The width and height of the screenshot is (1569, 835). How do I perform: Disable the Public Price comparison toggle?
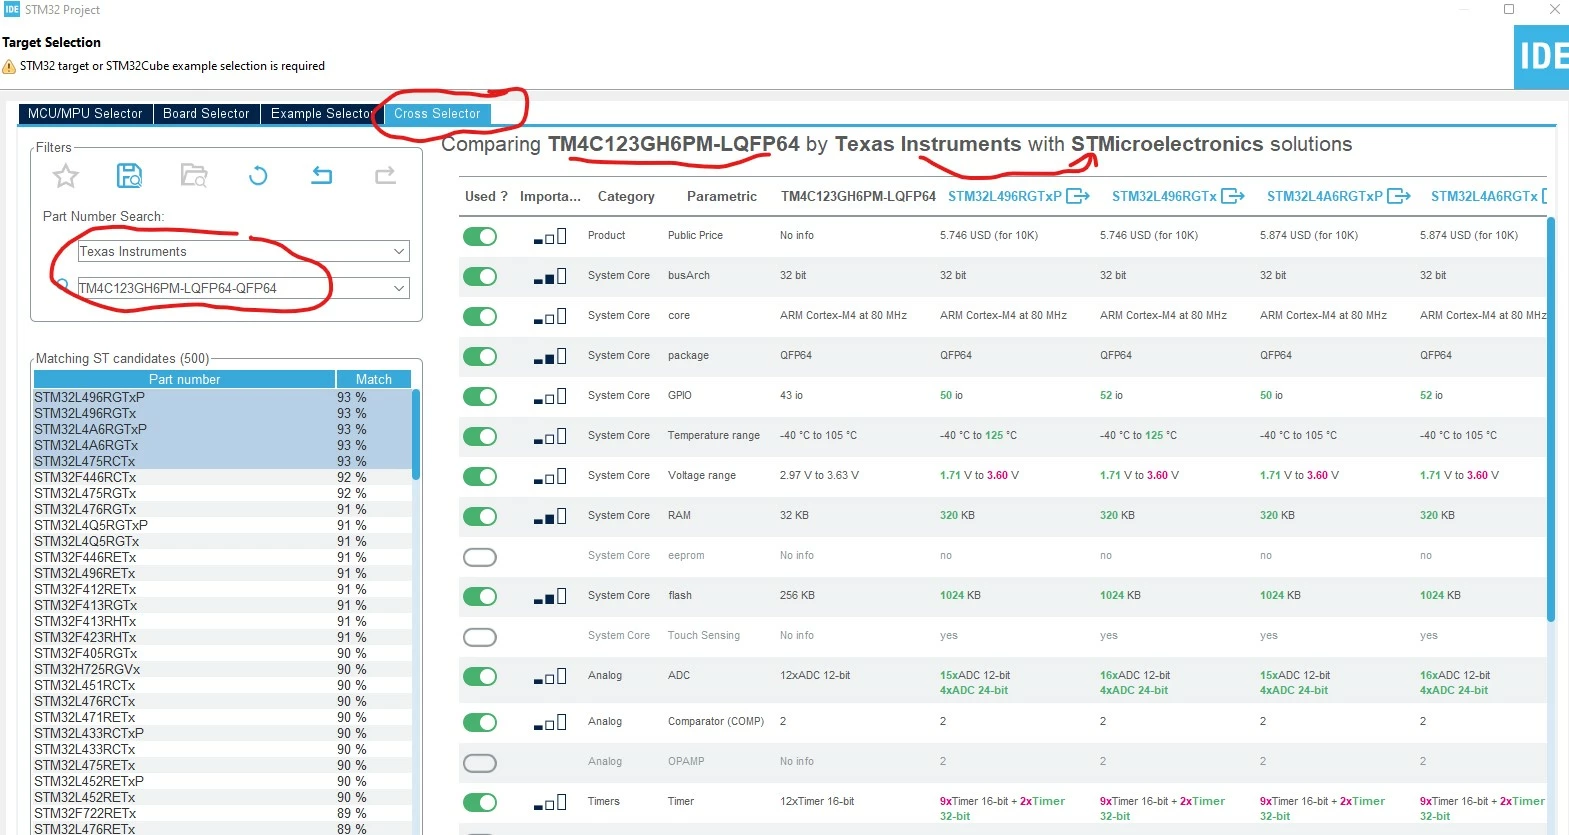[480, 236]
